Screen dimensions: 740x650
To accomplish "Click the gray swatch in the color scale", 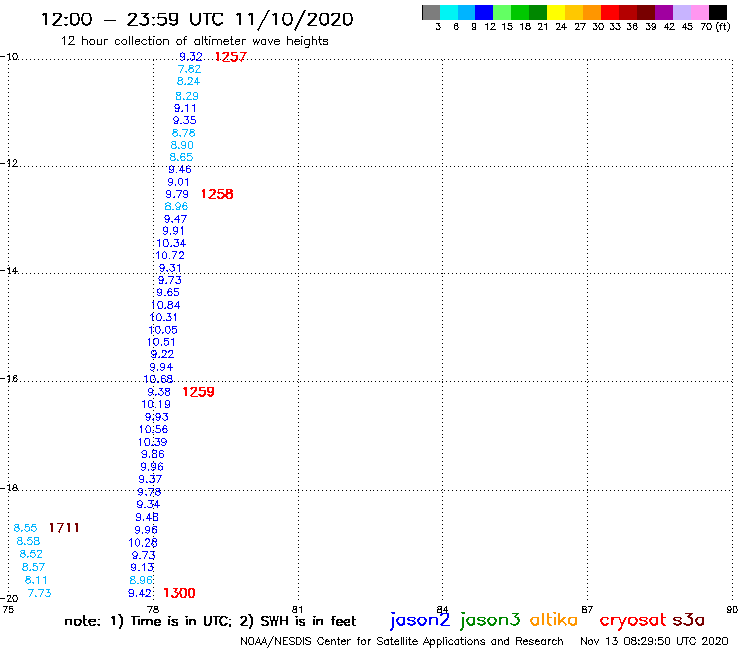I will 431,12.
